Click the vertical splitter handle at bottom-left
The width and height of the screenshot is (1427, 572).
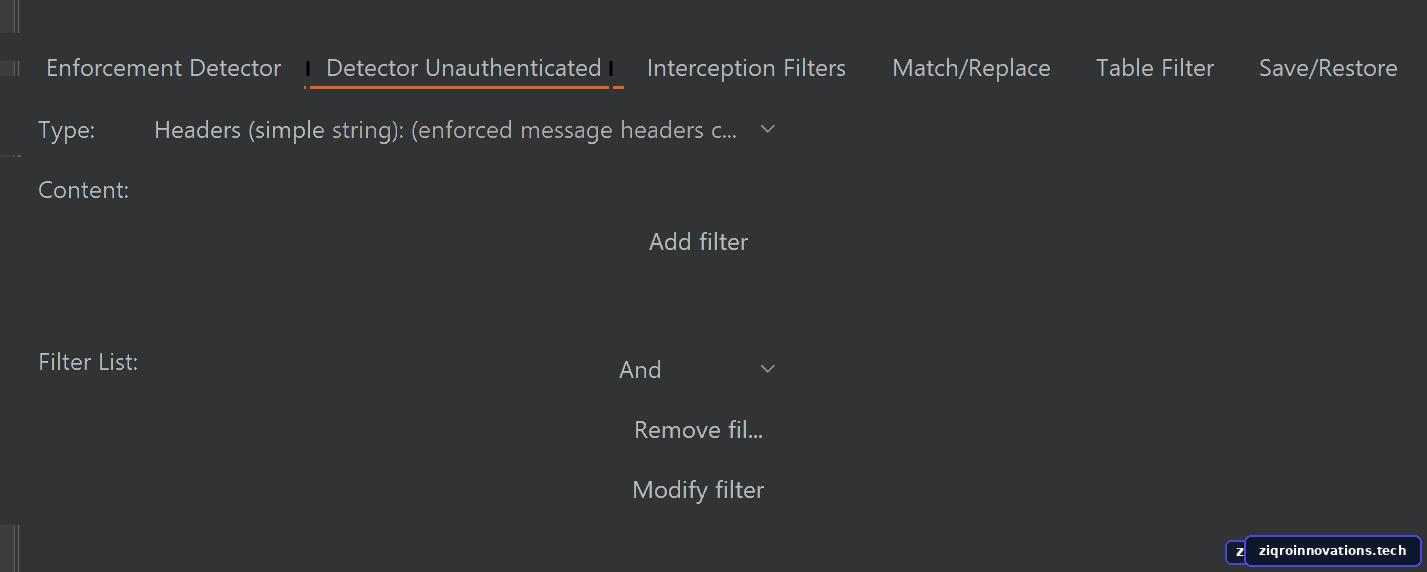point(17,548)
